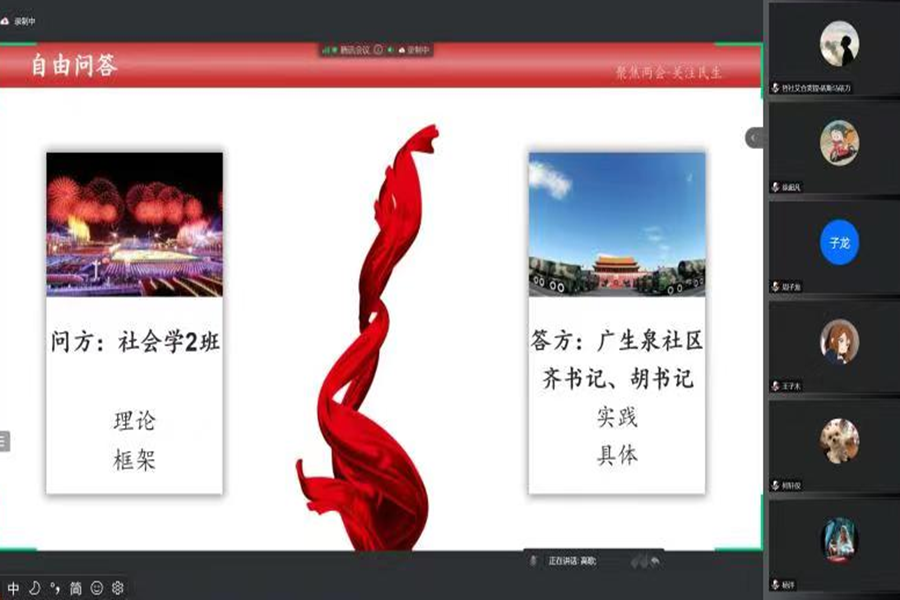The width and height of the screenshot is (900, 600).
Task: Toggle the punctuation mode icon in IME
Action: tap(55, 589)
